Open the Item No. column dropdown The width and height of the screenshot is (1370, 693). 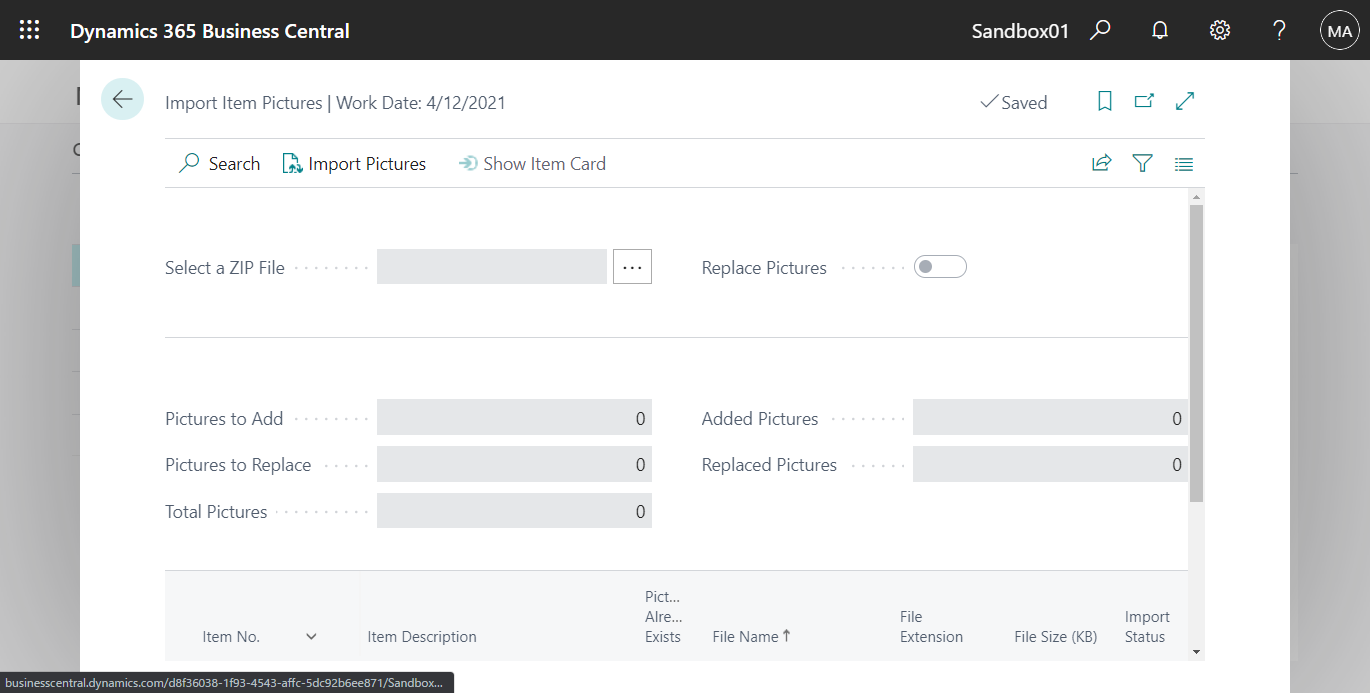tap(311, 636)
